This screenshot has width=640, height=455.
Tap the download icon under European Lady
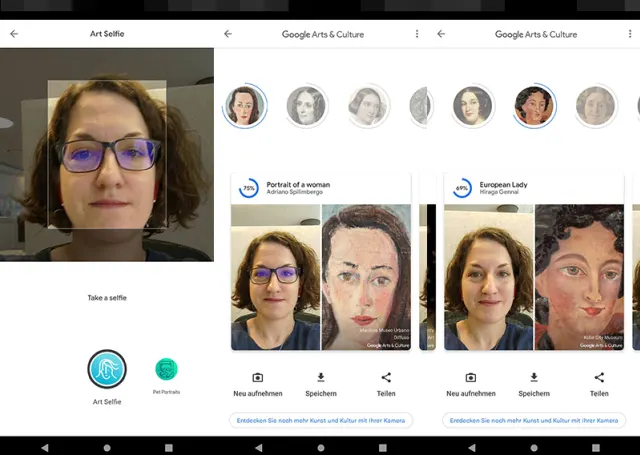(x=534, y=377)
